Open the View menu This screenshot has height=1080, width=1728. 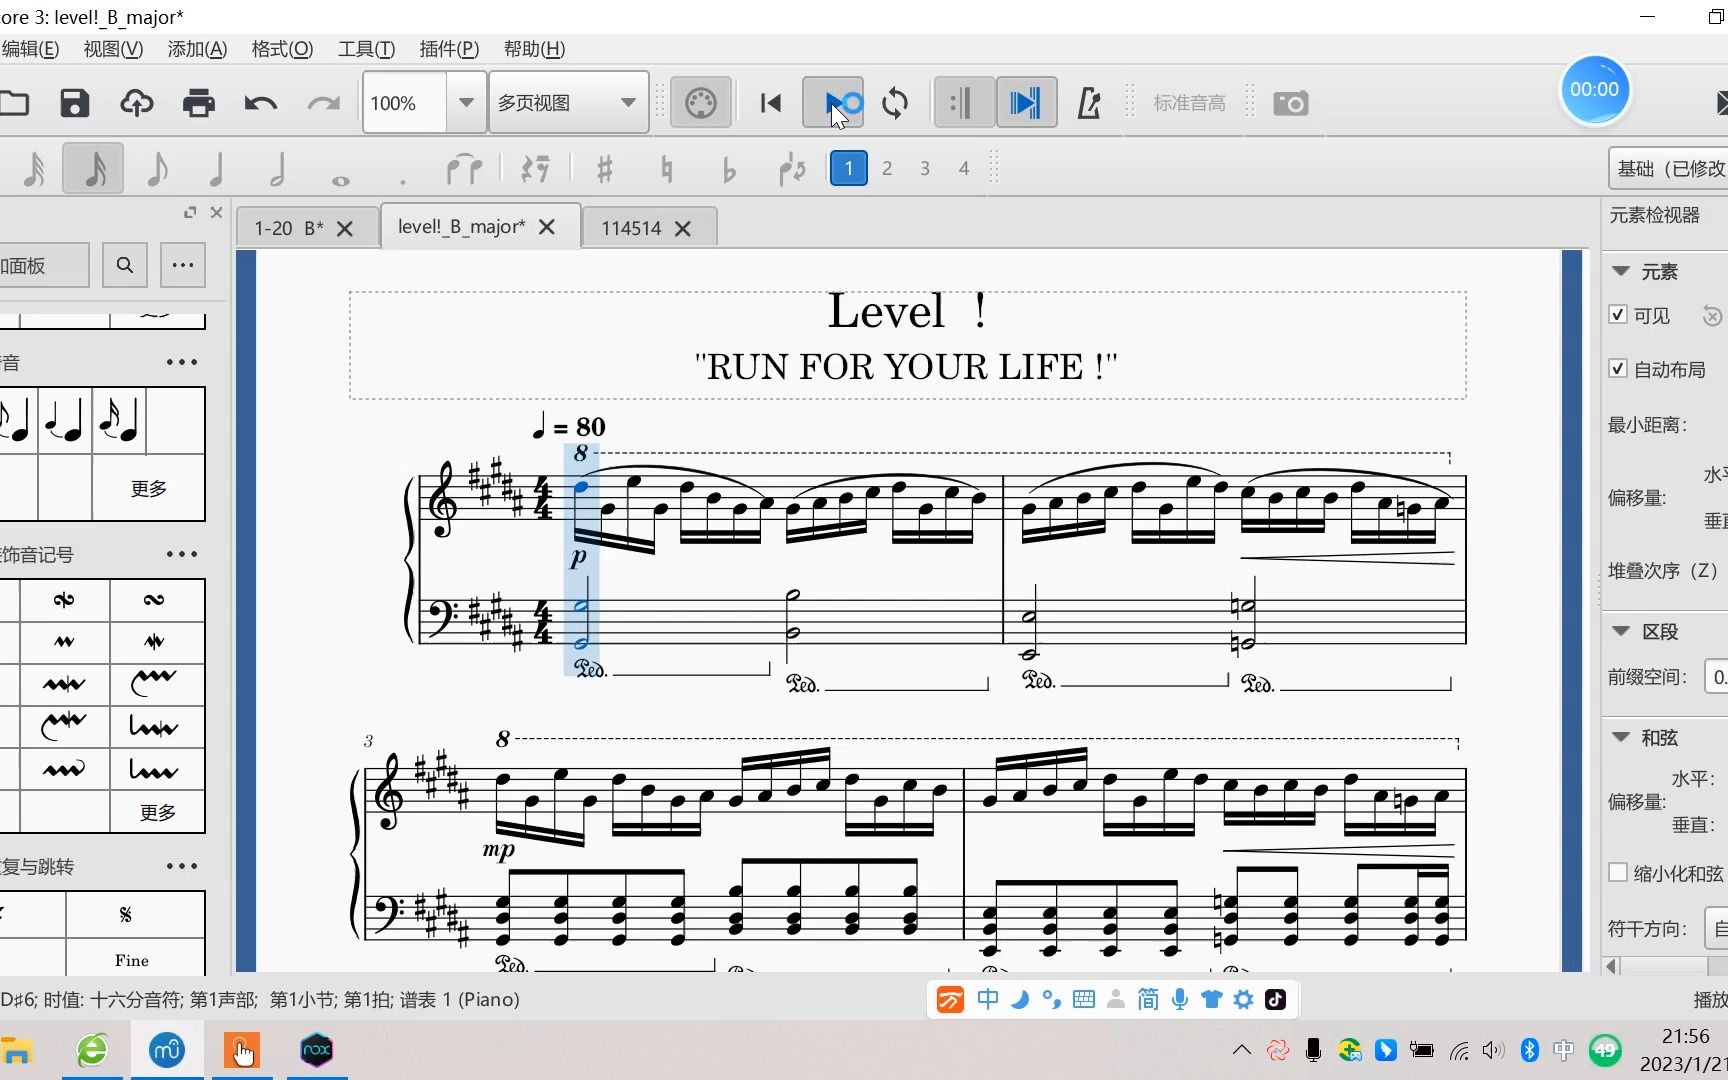113,49
